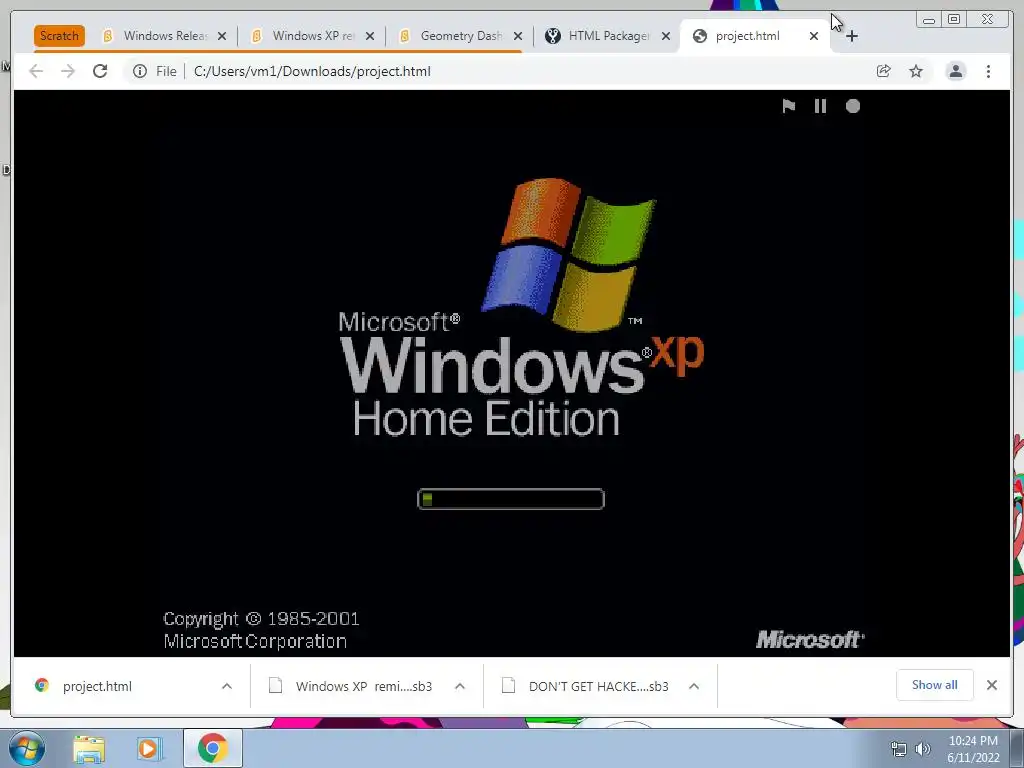Image resolution: width=1024 pixels, height=768 pixels.
Task: Click the Windows XP loading progress bar
Action: click(x=511, y=499)
